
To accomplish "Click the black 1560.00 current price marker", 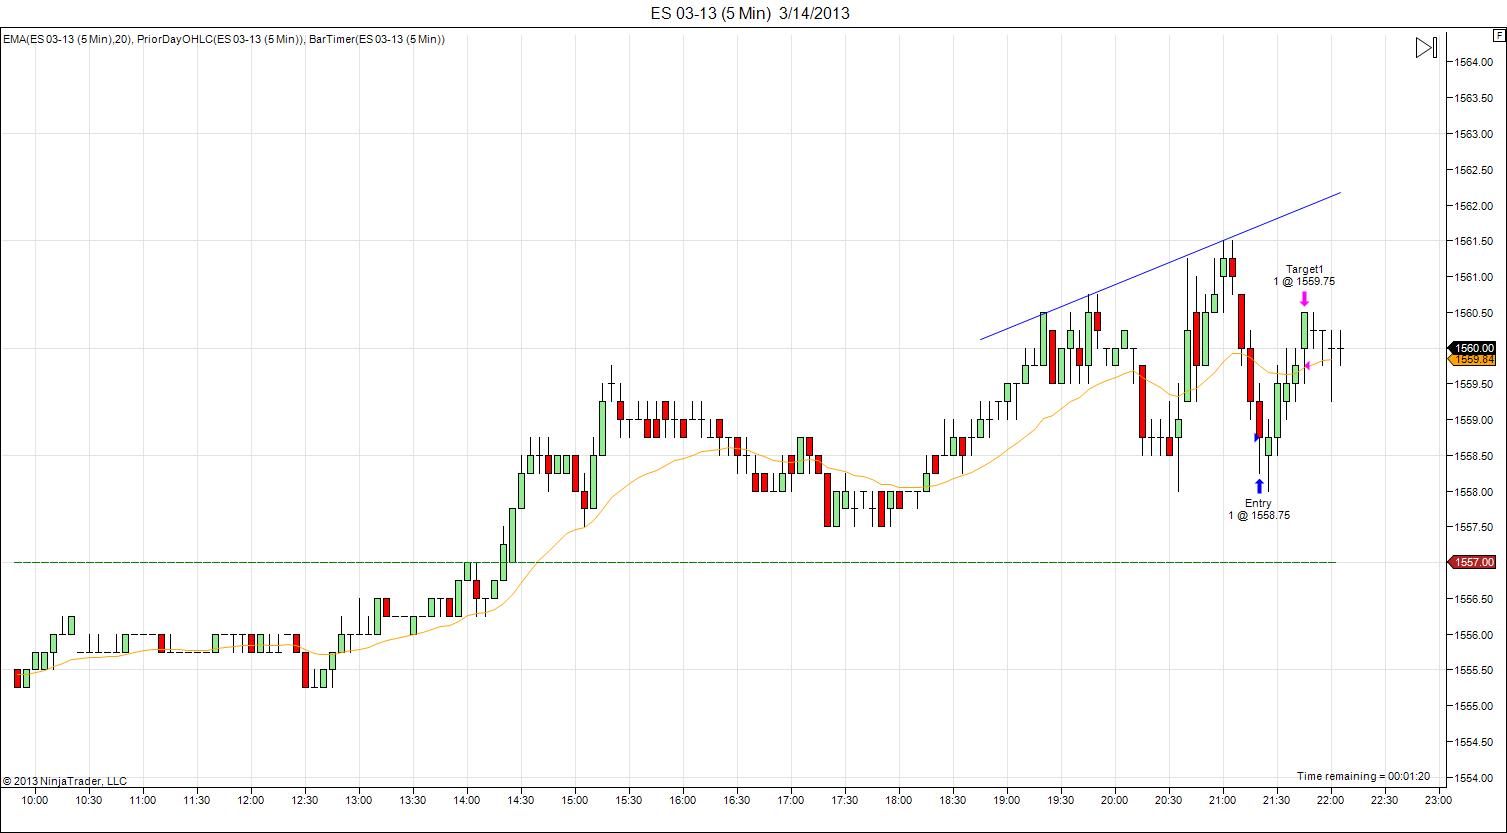I will tap(1473, 348).
